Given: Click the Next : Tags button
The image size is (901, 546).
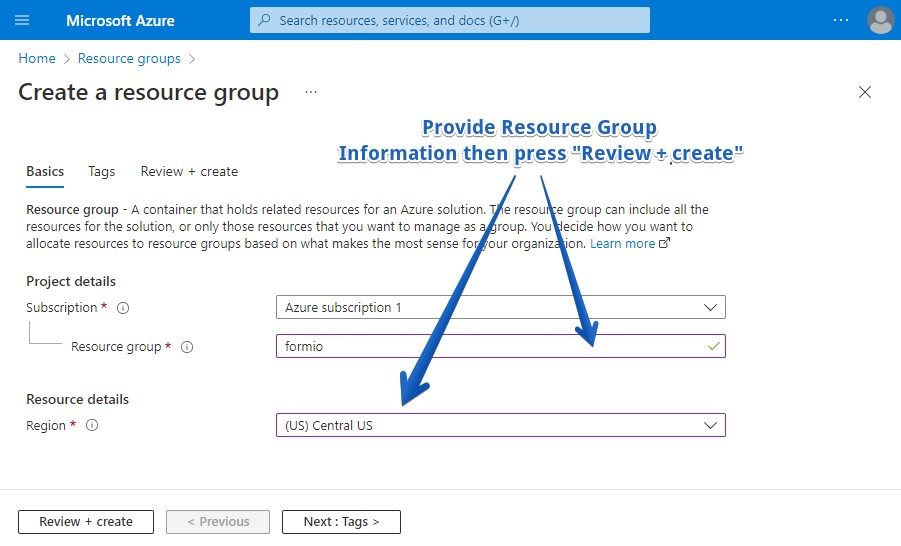Looking at the screenshot, I should tap(341, 522).
